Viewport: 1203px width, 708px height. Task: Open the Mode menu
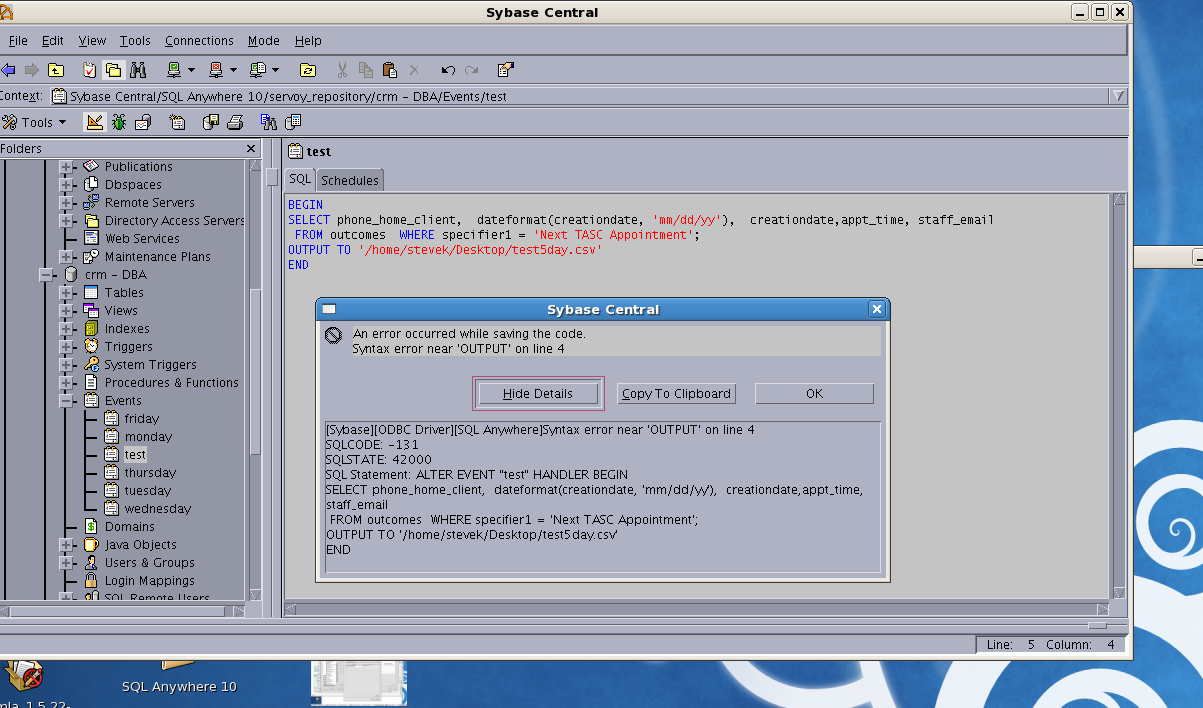click(x=264, y=41)
